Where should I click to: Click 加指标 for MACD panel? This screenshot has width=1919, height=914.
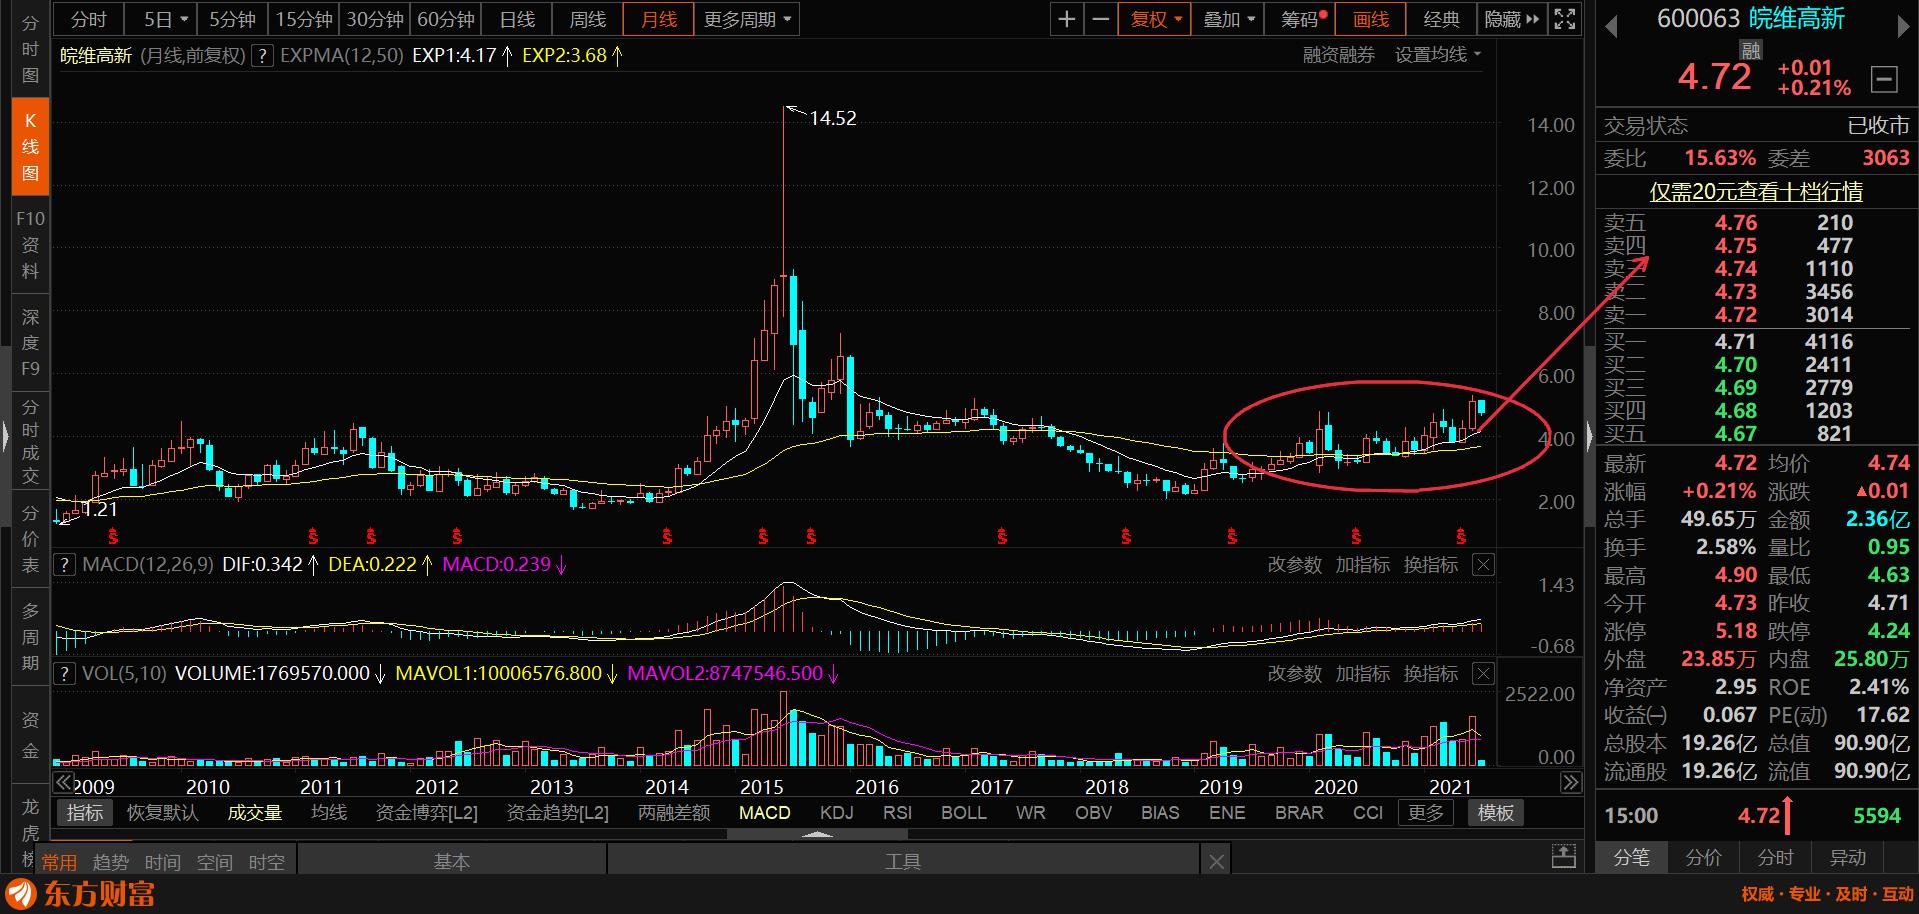click(1362, 565)
